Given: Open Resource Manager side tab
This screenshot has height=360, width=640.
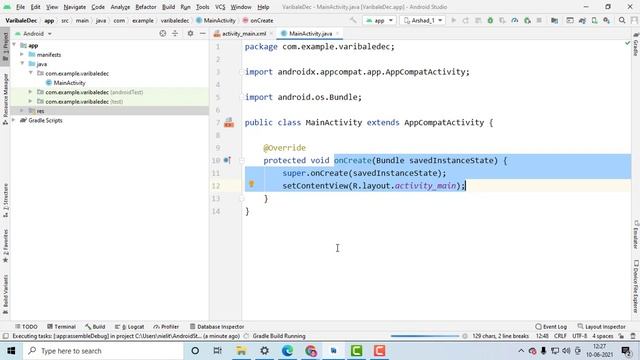Looking at the screenshot, I should pos(5,99).
